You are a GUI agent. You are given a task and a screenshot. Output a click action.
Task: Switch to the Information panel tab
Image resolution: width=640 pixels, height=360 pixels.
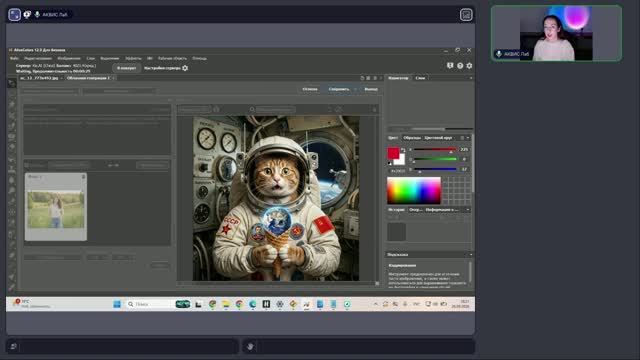click(441, 210)
